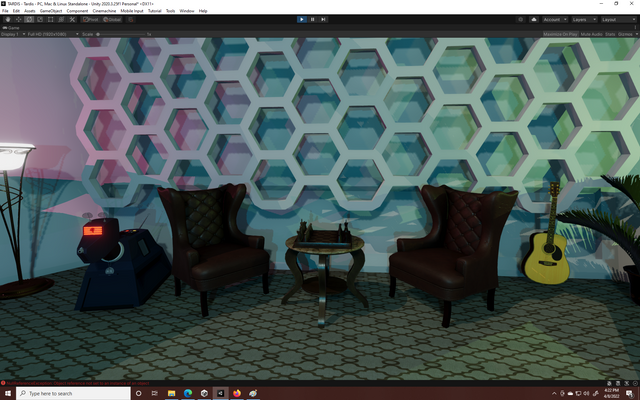This screenshot has width=640, height=400.
Task: Select the Hand tool in Unity toolbar
Action: 8,19
